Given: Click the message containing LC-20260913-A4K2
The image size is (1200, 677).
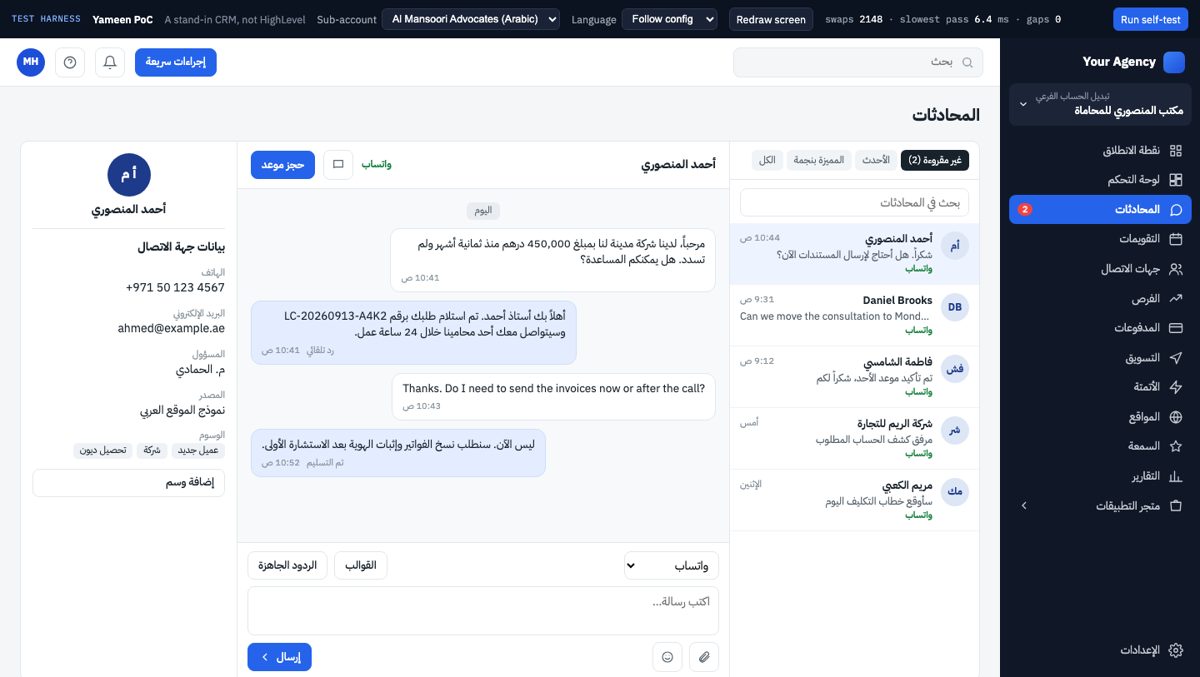Looking at the screenshot, I should tap(414, 333).
